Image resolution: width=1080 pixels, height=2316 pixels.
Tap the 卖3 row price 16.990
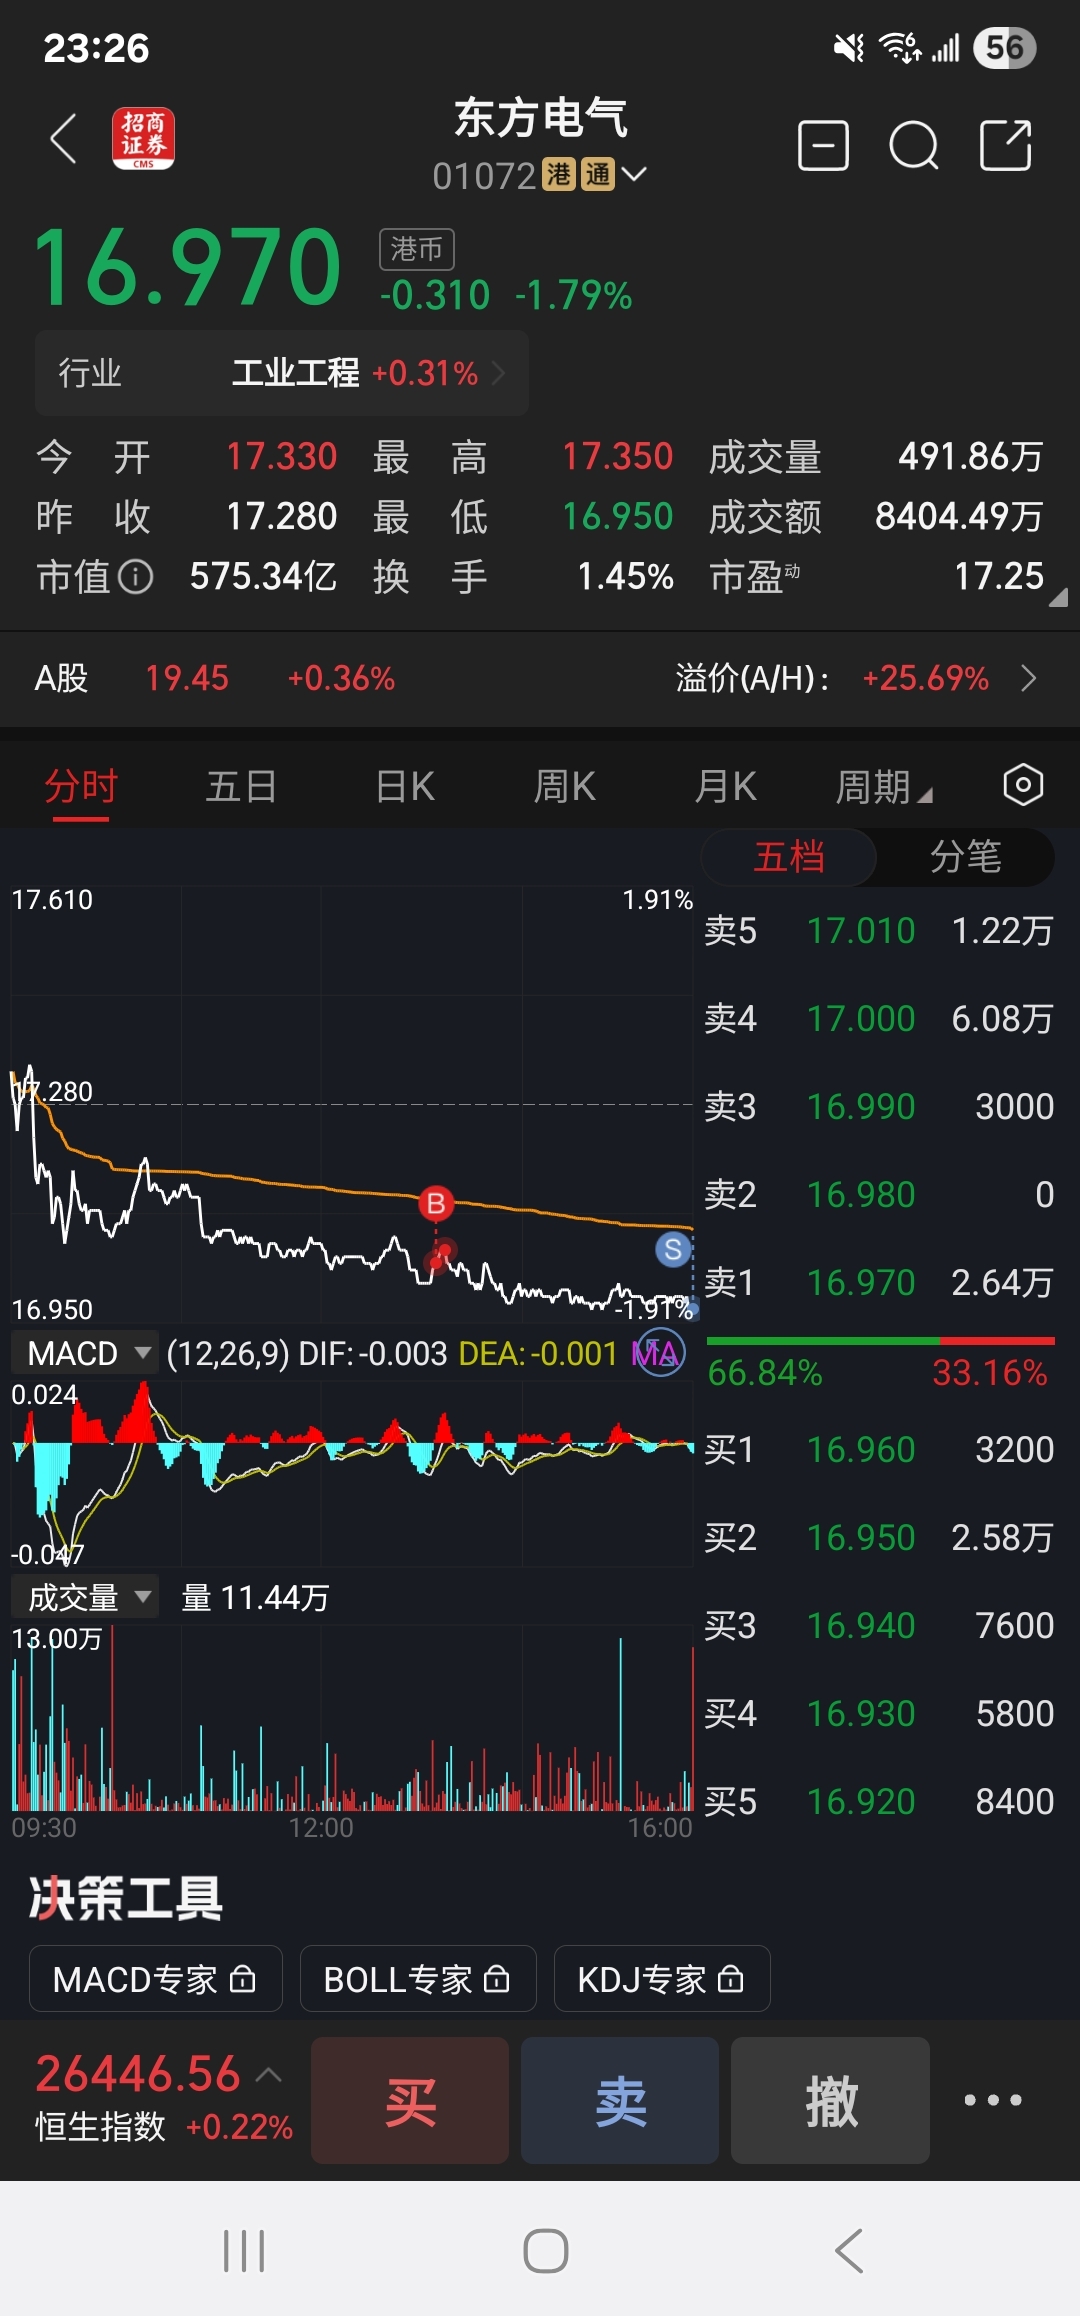(861, 1107)
